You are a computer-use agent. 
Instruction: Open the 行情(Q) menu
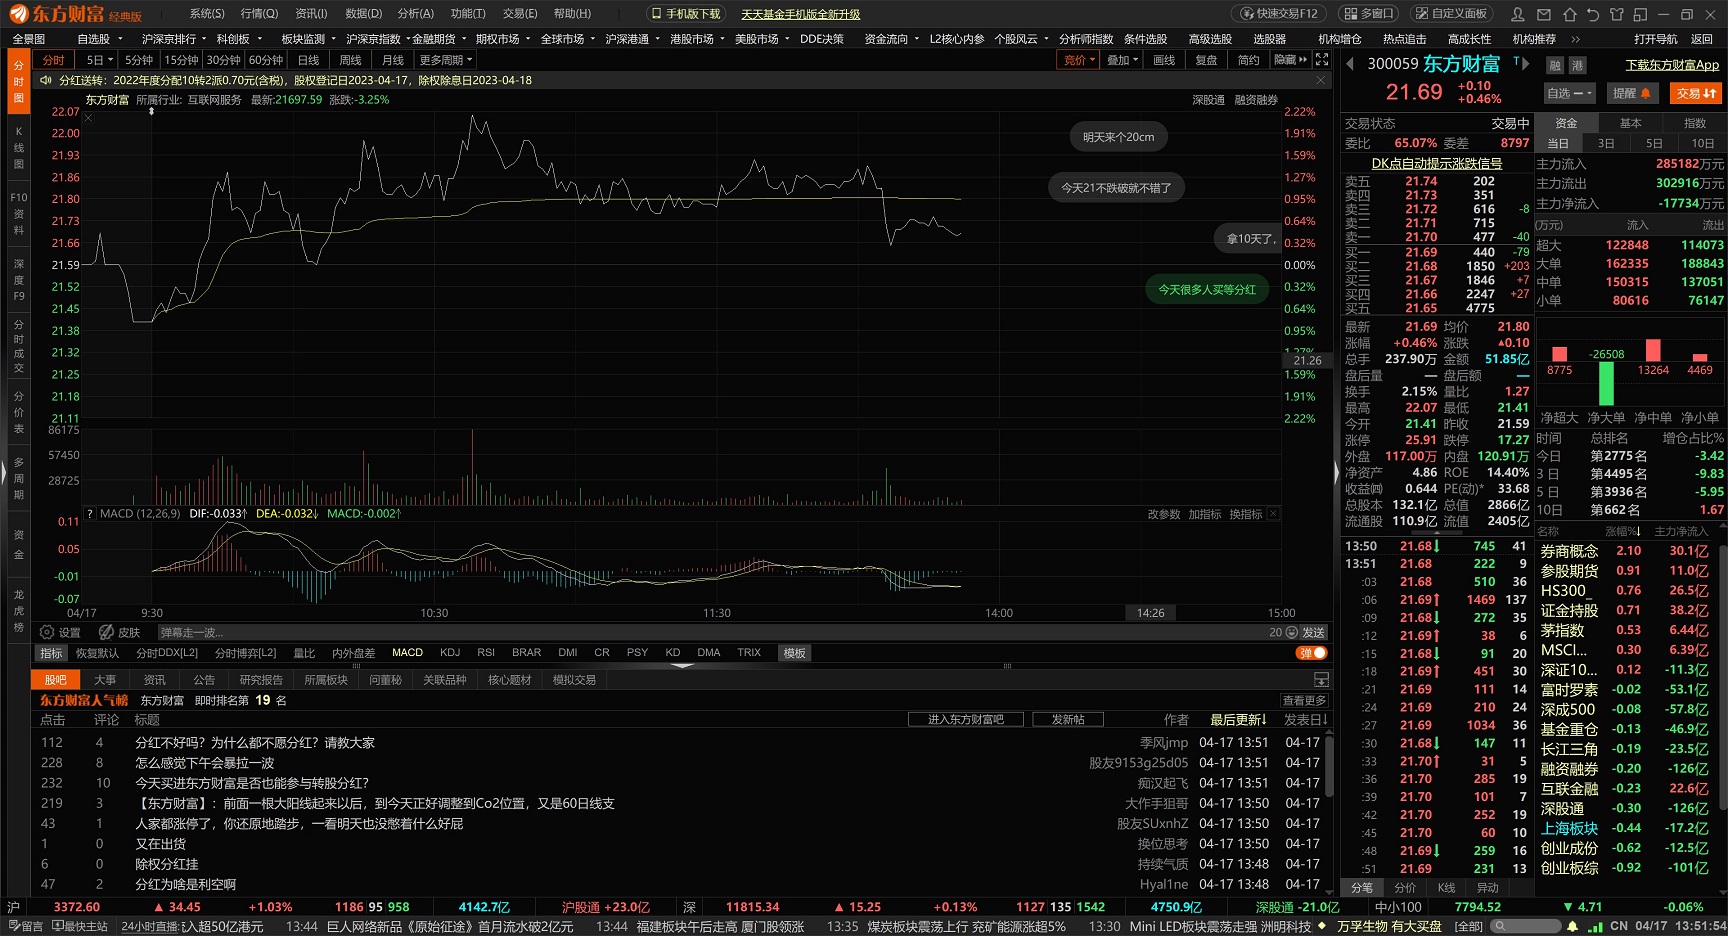point(259,14)
